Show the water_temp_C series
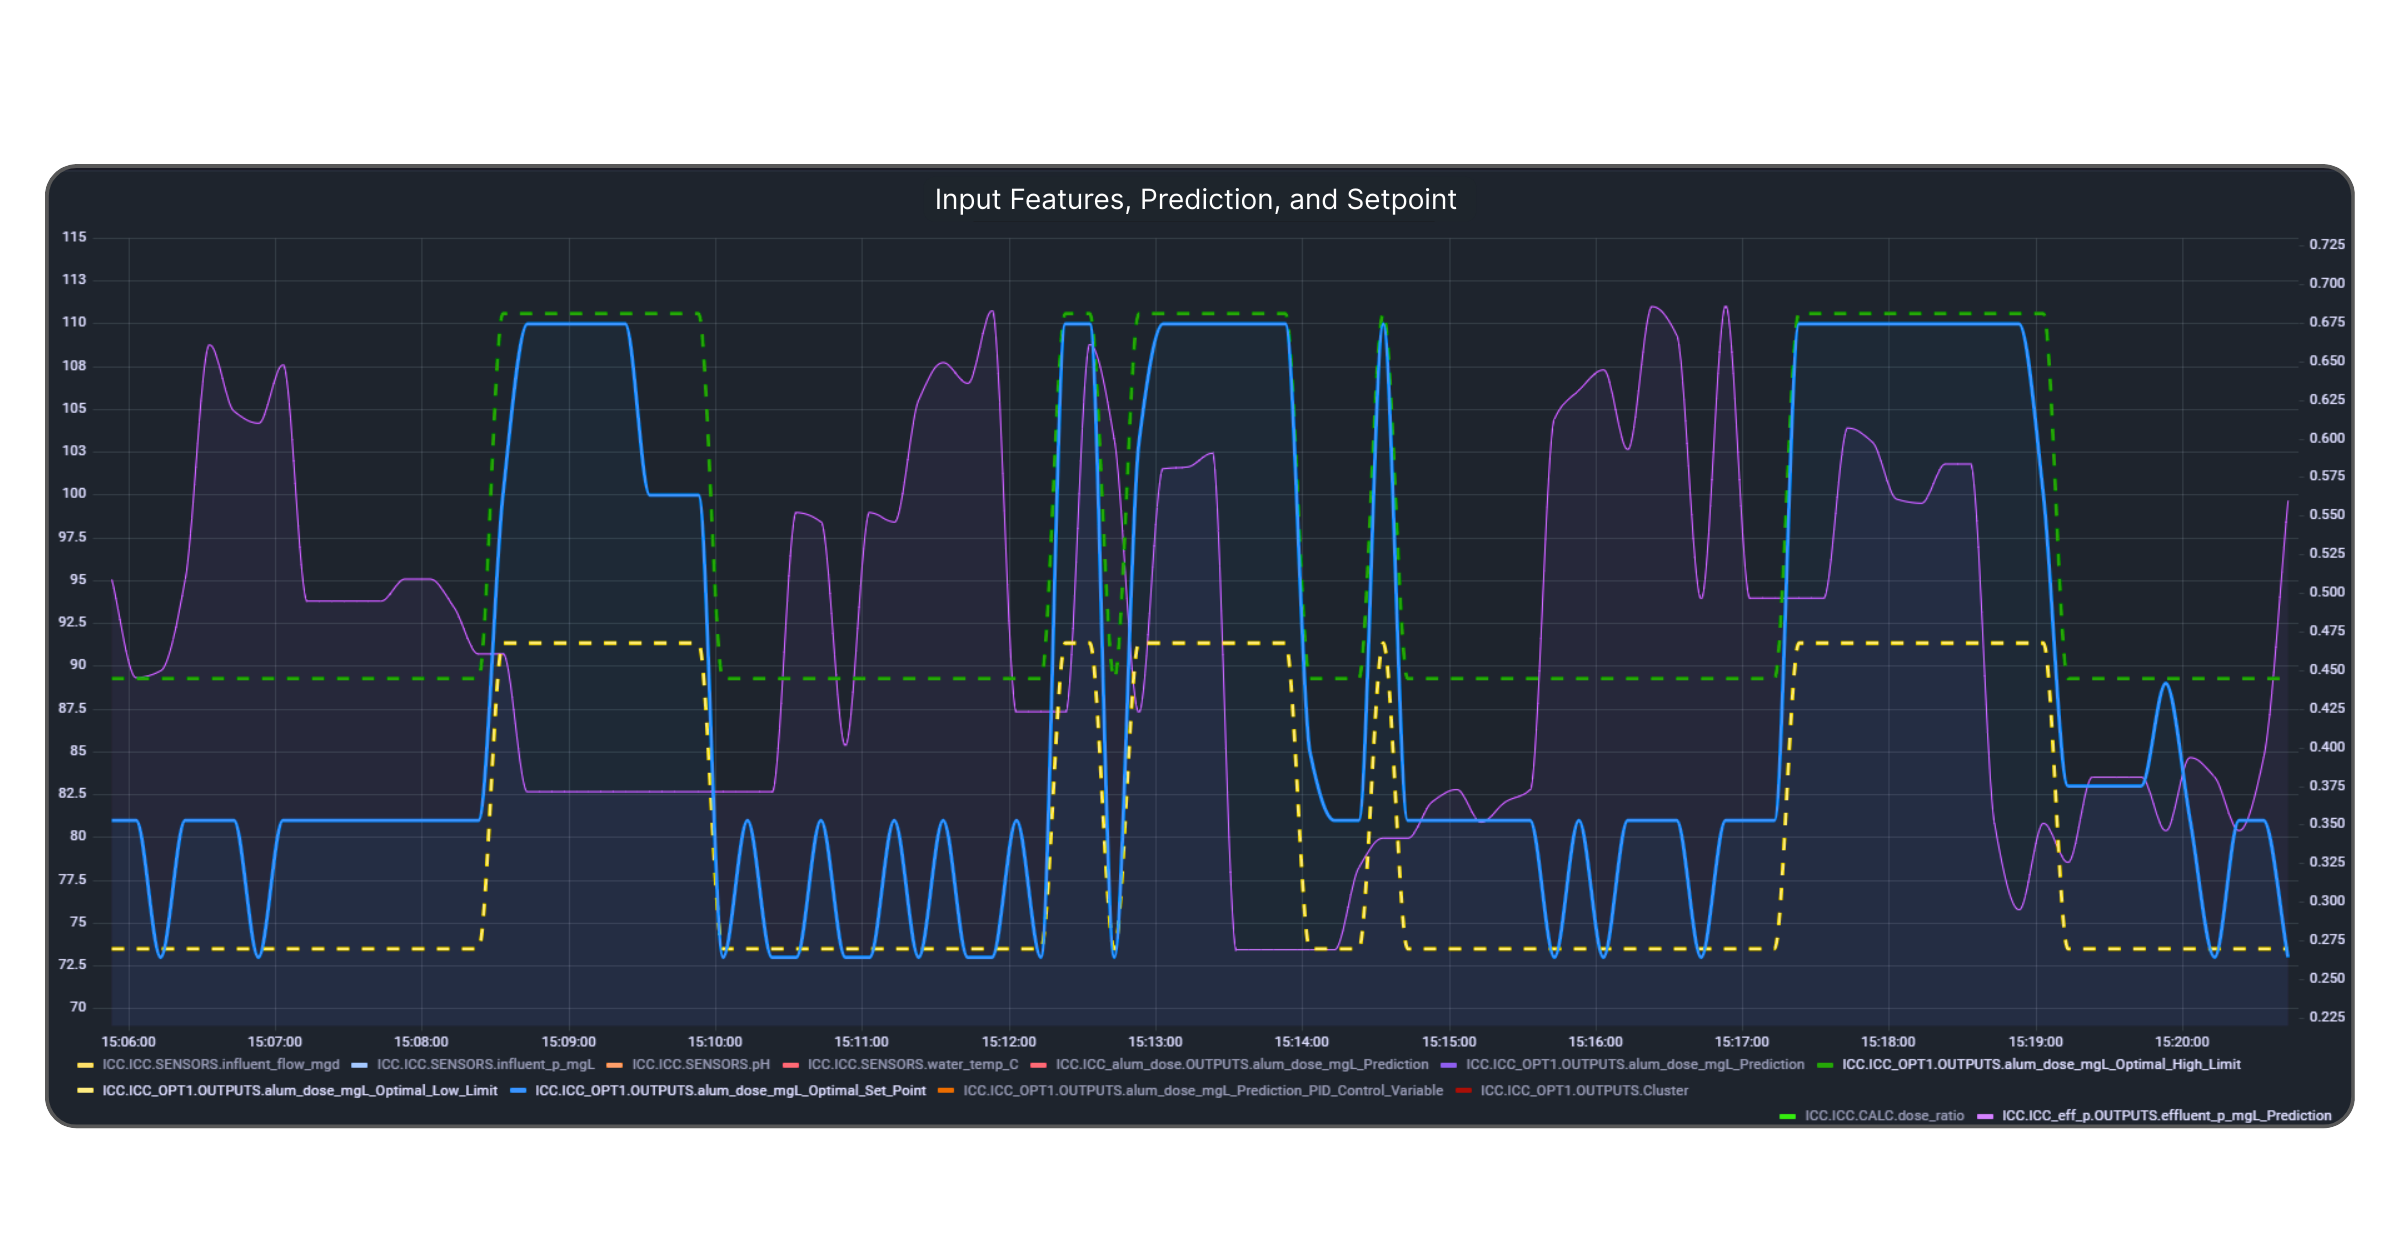The height and width of the screenshot is (1254, 2400). (x=912, y=1064)
